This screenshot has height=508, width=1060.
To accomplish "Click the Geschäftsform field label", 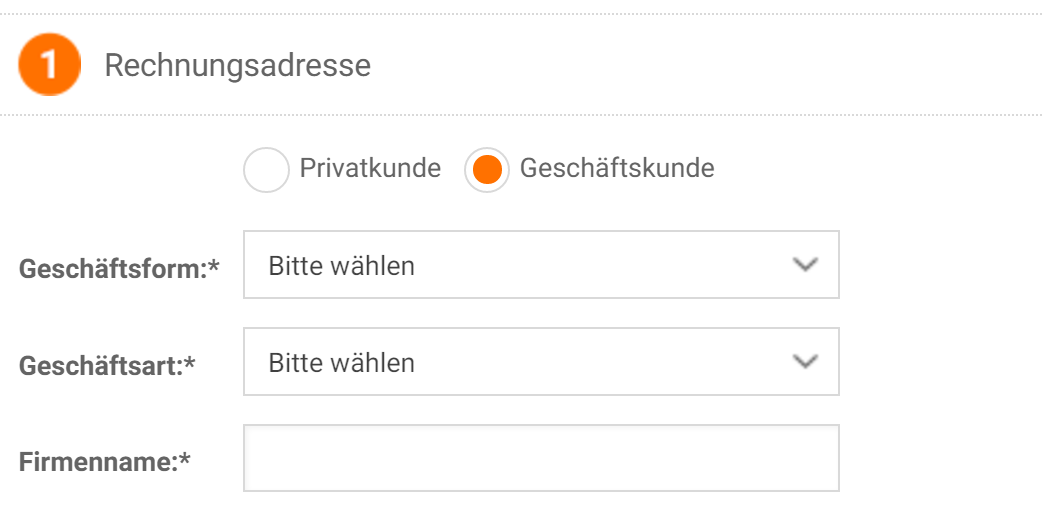I will (x=120, y=269).
